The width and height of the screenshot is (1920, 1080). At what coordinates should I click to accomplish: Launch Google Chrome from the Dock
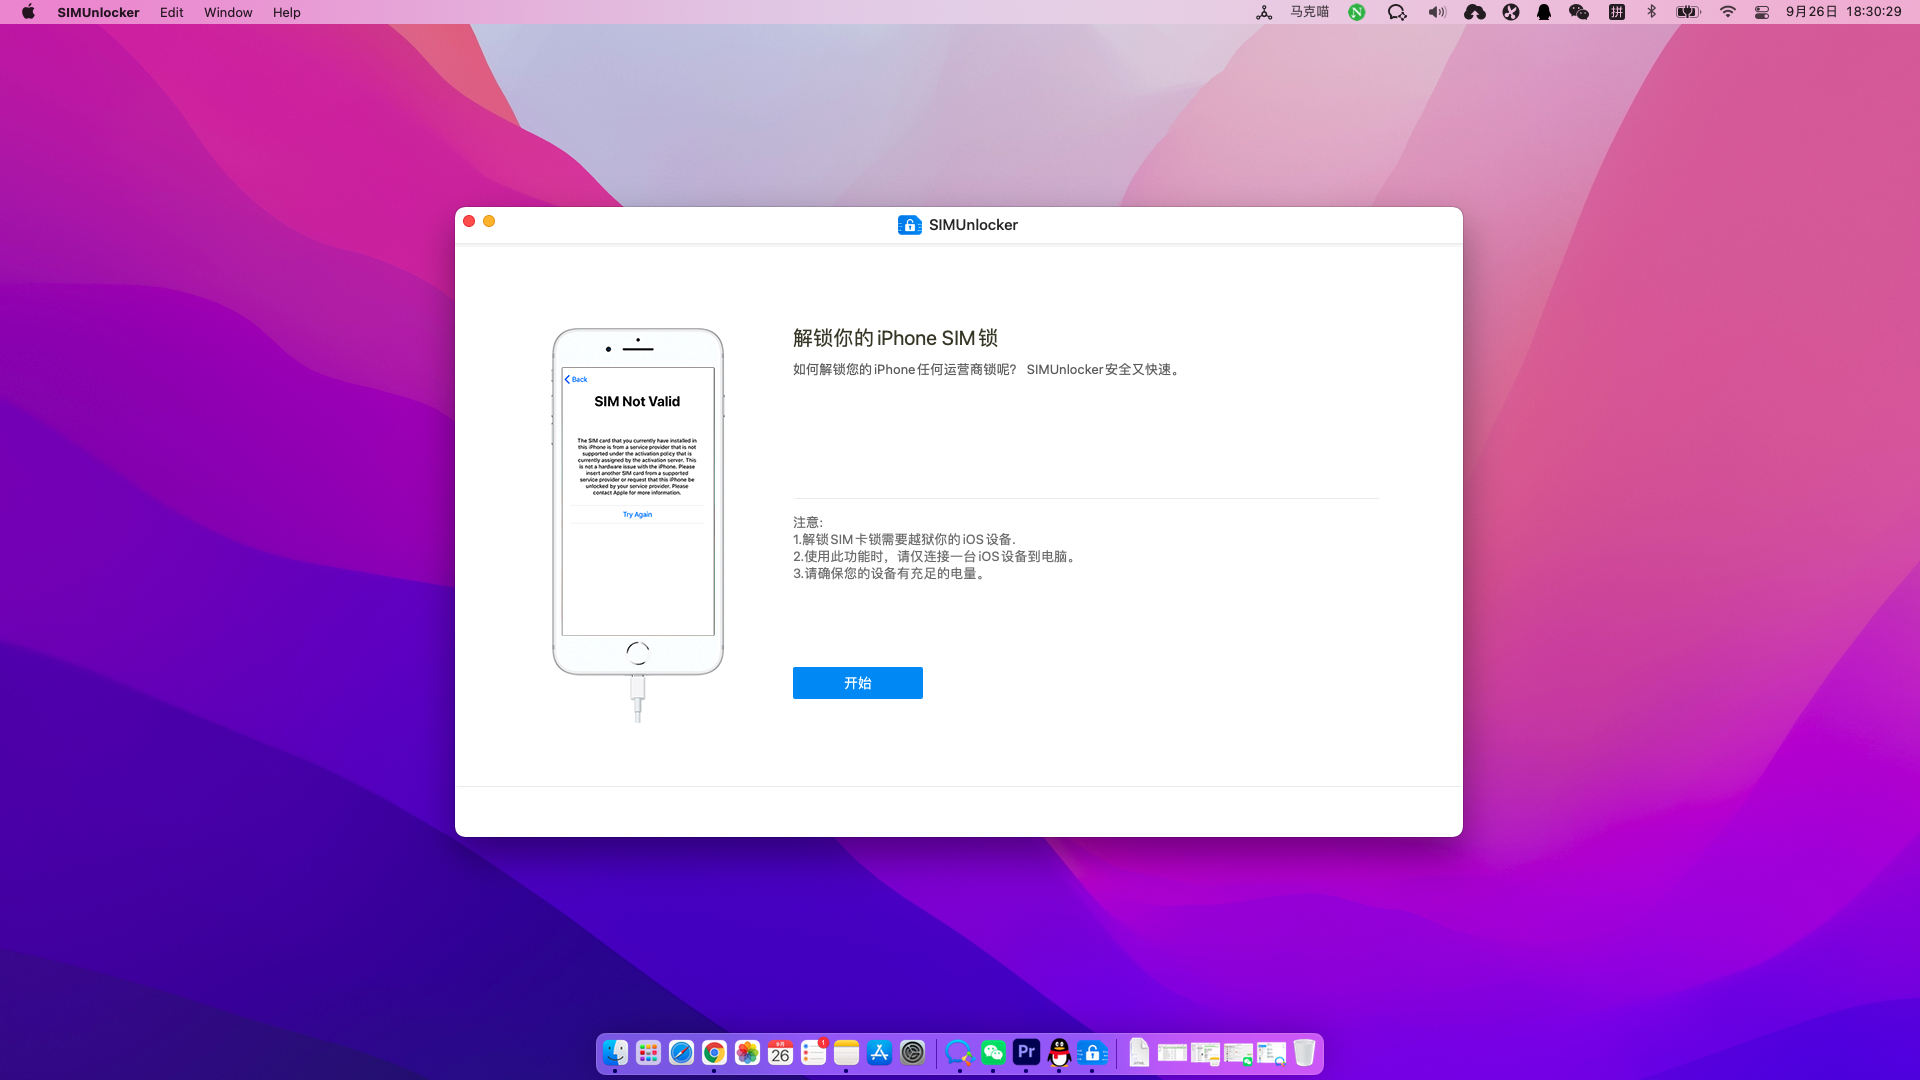714,1052
